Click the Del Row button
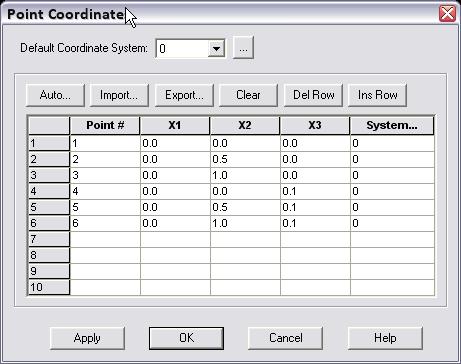 pyautogui.click(x=313, y=95)
